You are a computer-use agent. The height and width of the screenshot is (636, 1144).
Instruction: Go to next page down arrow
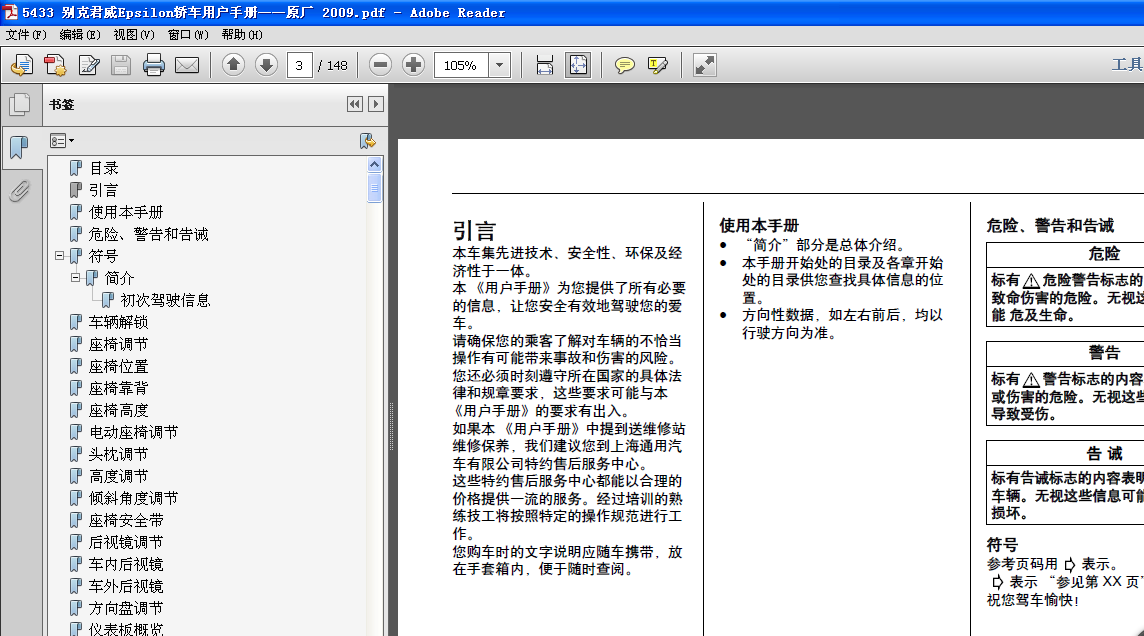266,65
